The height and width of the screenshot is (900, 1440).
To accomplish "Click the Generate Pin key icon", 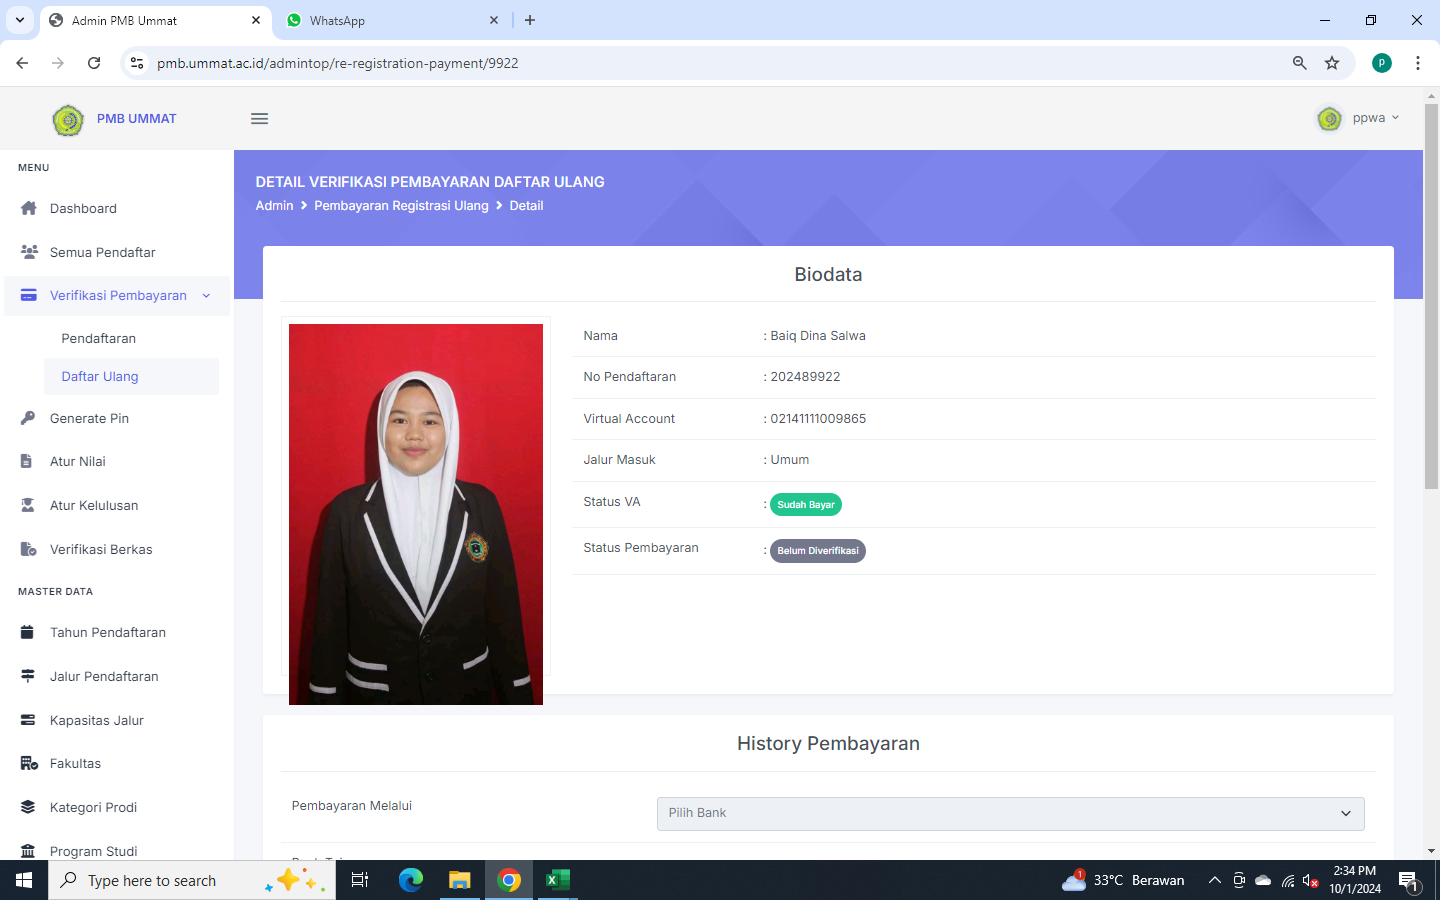I will coord(28,418).
